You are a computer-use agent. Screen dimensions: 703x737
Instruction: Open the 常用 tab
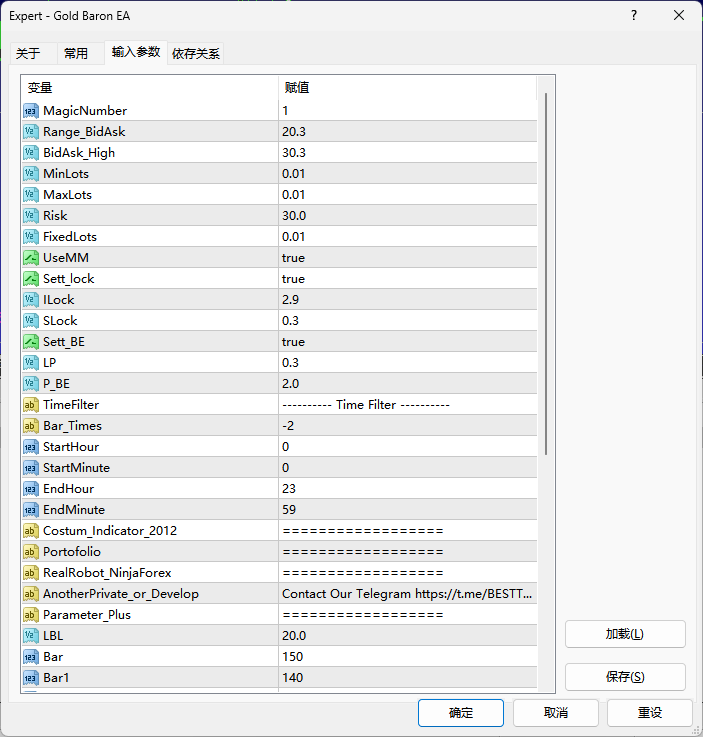point(76,54)
